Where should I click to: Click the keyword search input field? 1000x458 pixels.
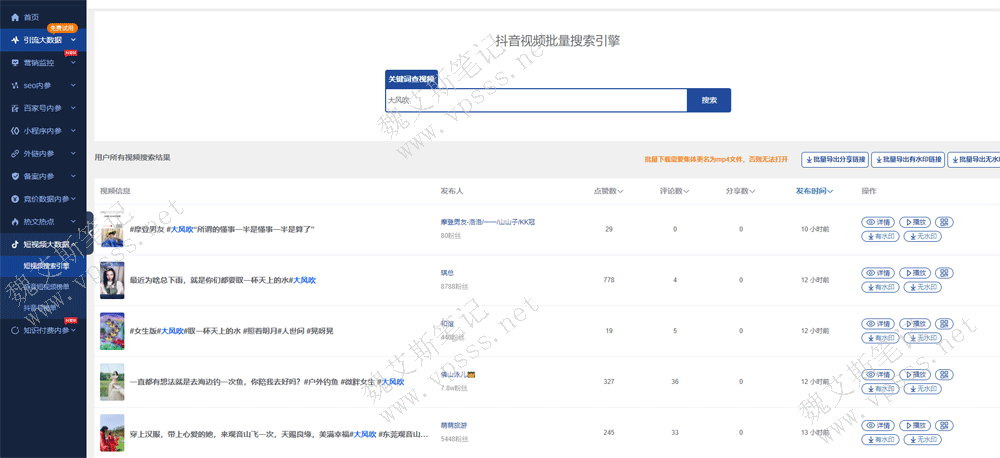pyautogui.click(x=536, y=100)
